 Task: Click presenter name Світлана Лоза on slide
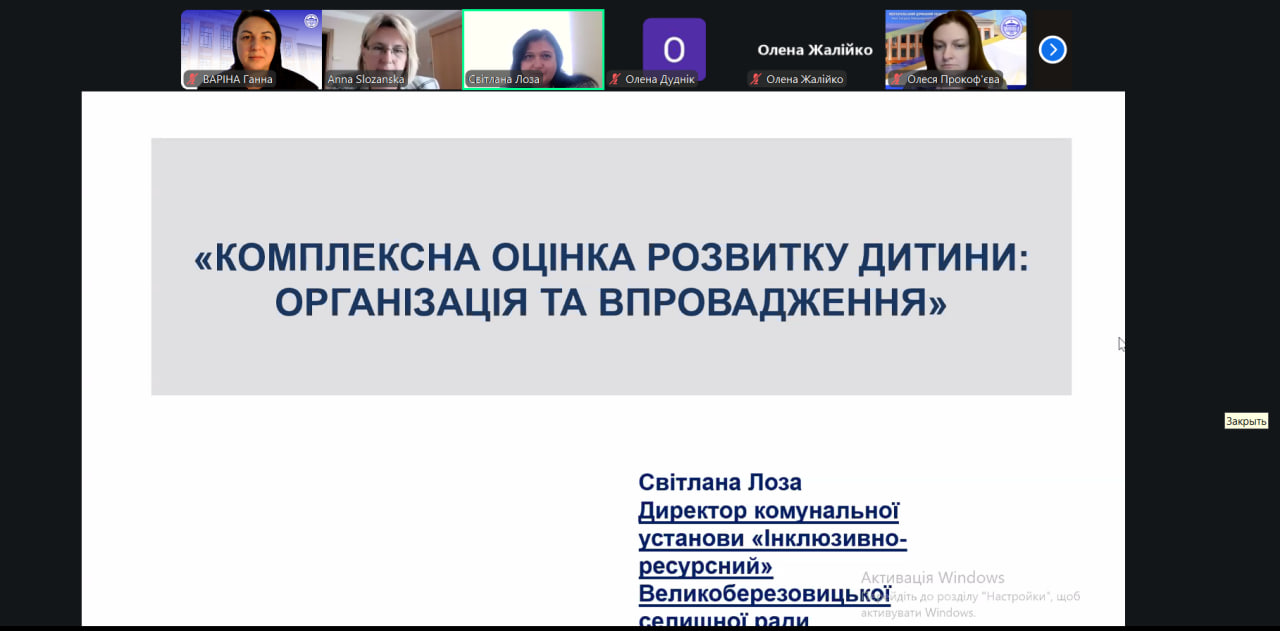tap(720, 482)
